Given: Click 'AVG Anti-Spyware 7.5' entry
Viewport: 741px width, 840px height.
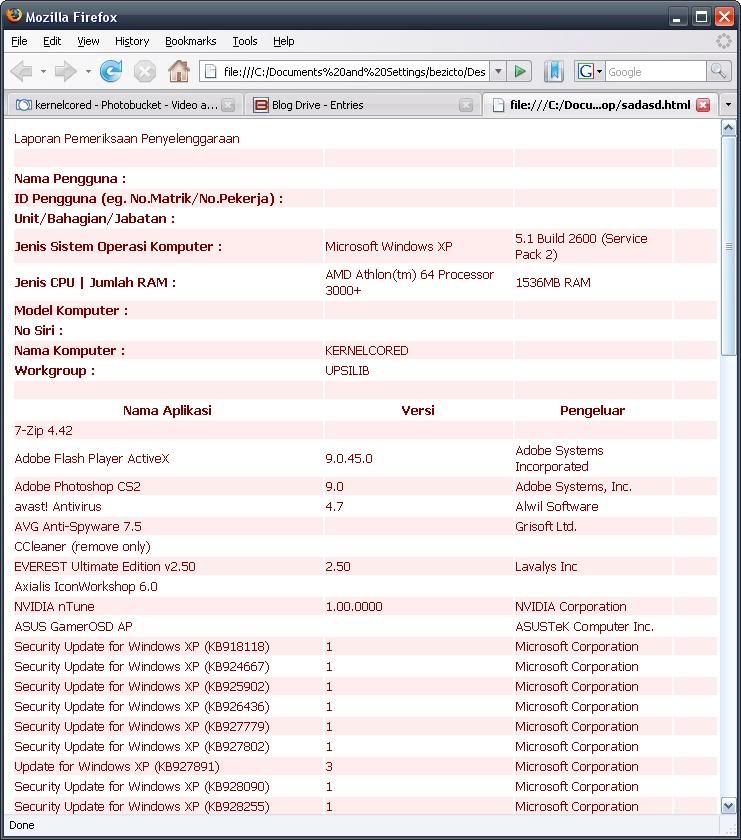Looking at the screenshot, I should pos(78,527).
